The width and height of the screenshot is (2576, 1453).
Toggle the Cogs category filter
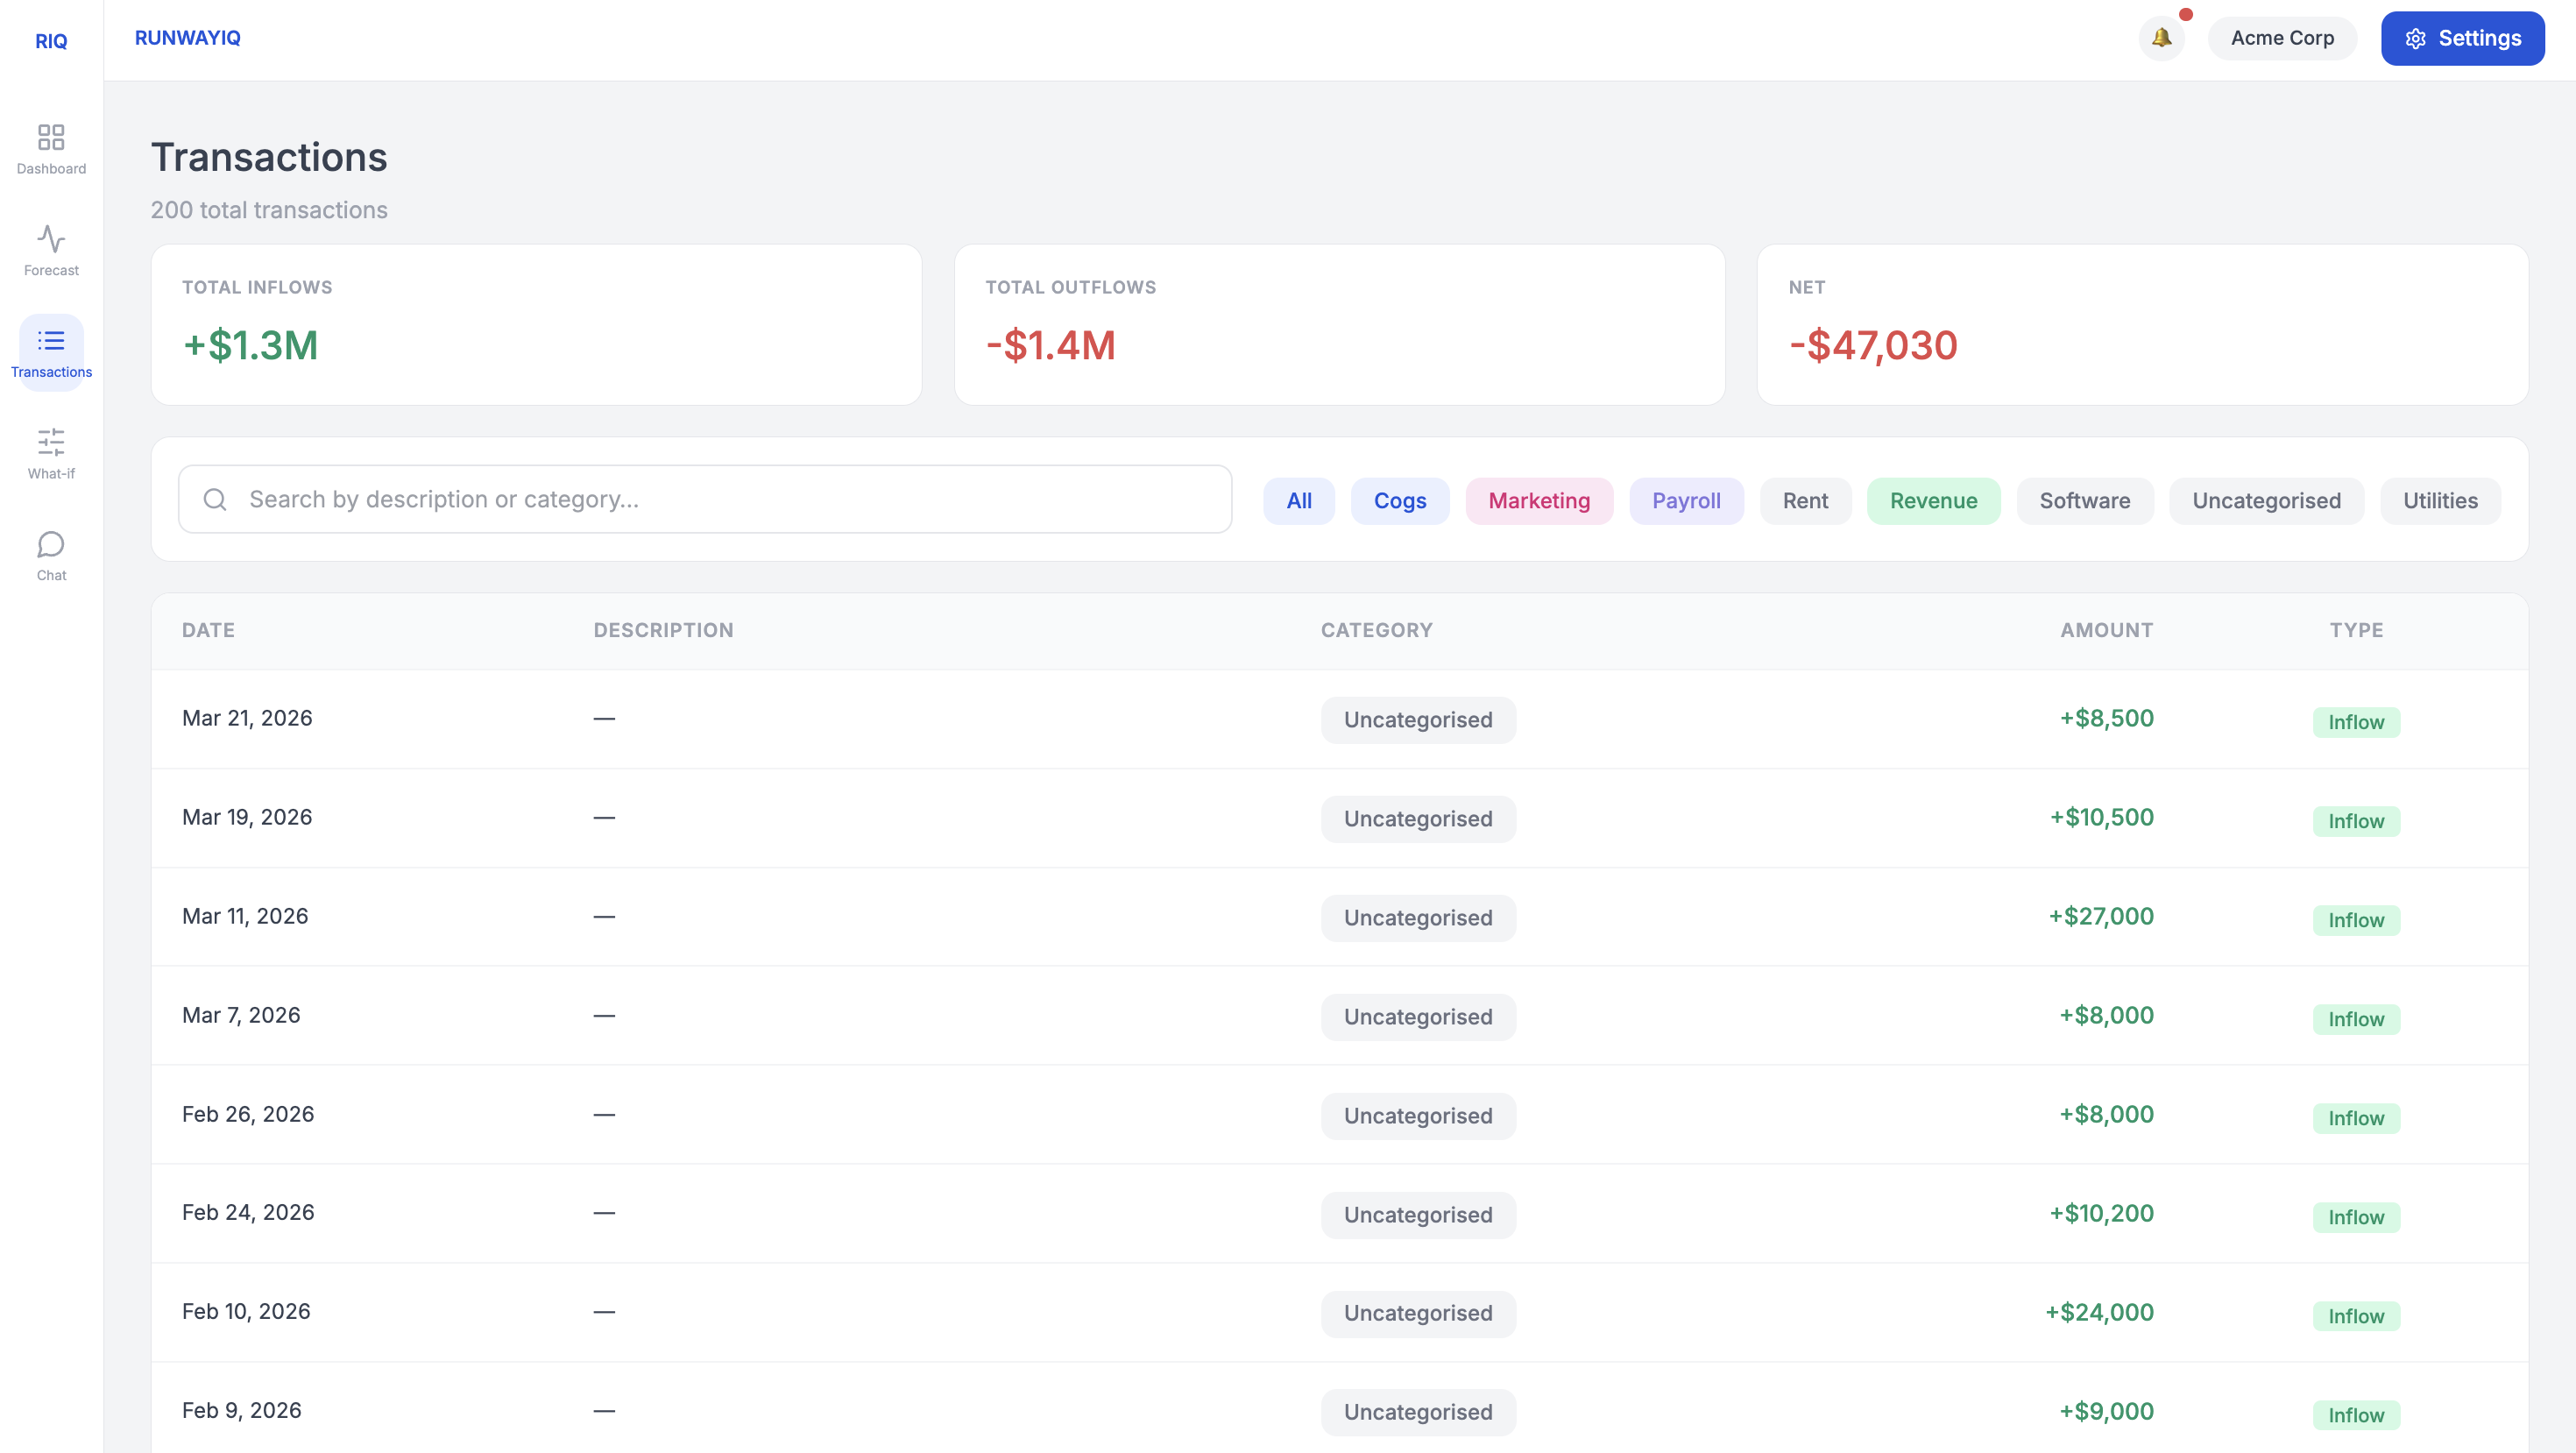click(1399, 501)
